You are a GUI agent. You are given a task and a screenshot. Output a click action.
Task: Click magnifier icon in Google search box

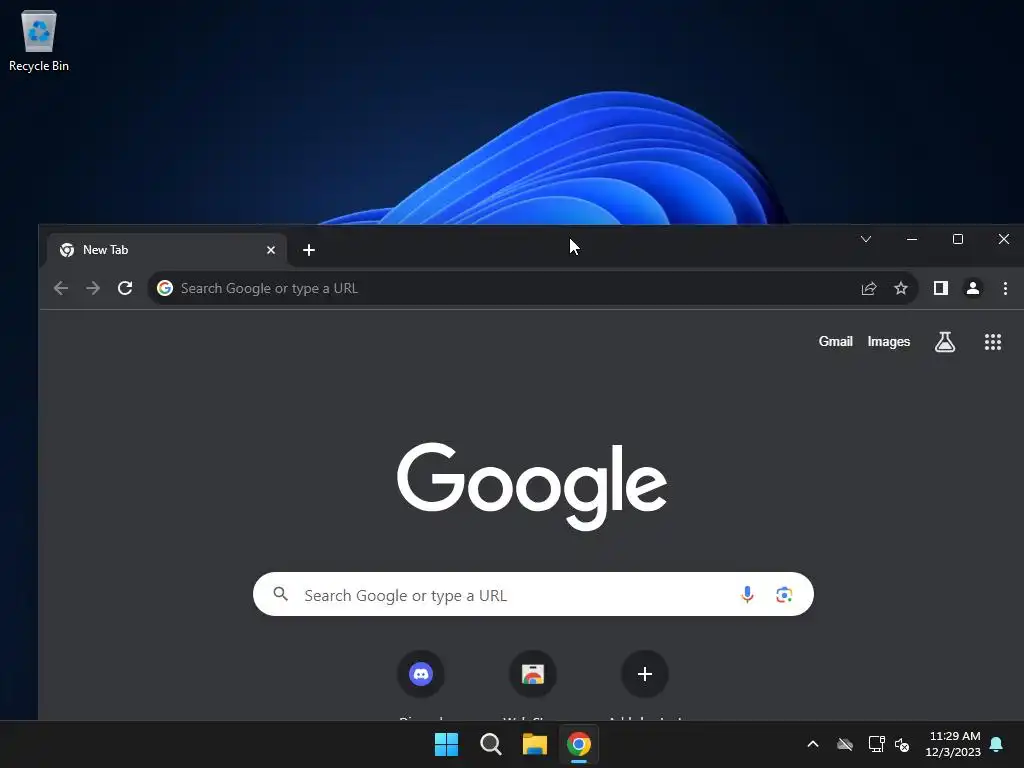(x=281, y=594)
